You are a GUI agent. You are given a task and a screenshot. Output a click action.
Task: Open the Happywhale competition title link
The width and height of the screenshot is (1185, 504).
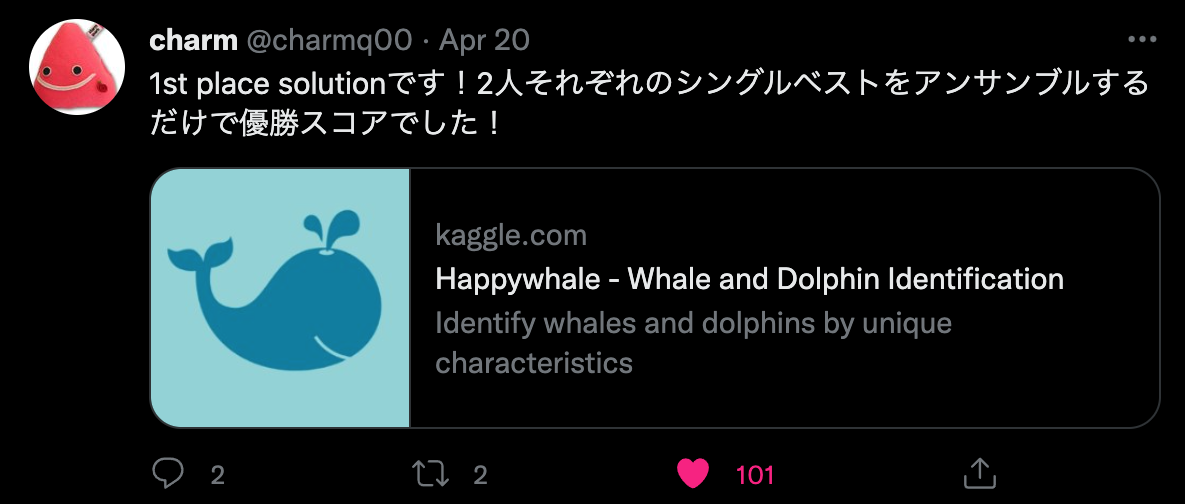coord(750,280)
